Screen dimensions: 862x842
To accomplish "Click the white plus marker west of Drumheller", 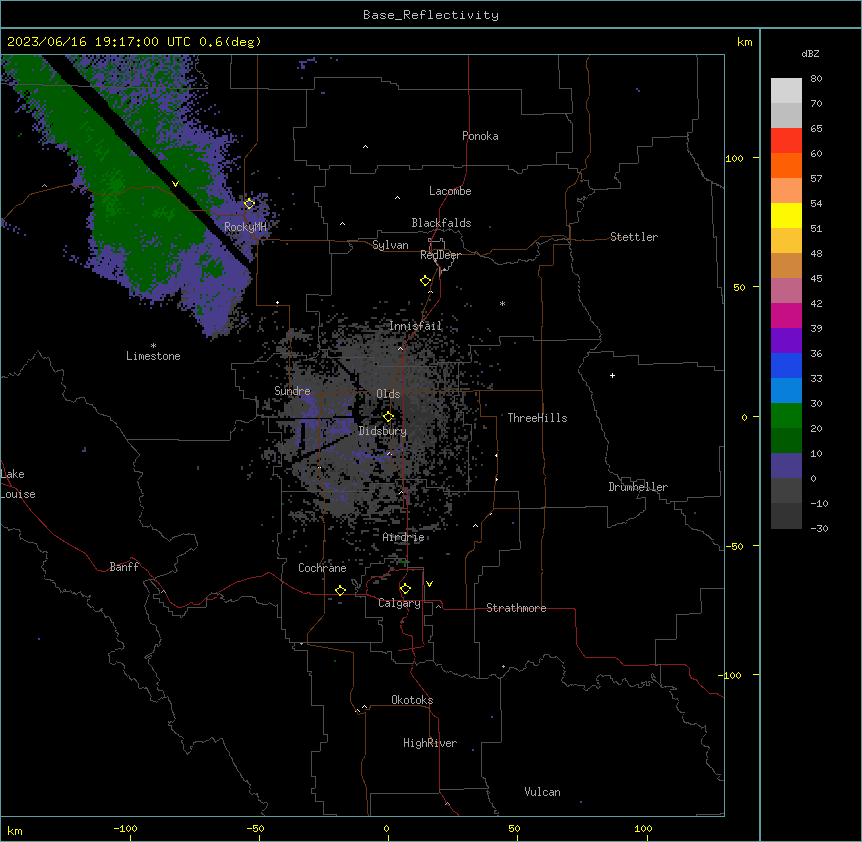I will (612, 375).
